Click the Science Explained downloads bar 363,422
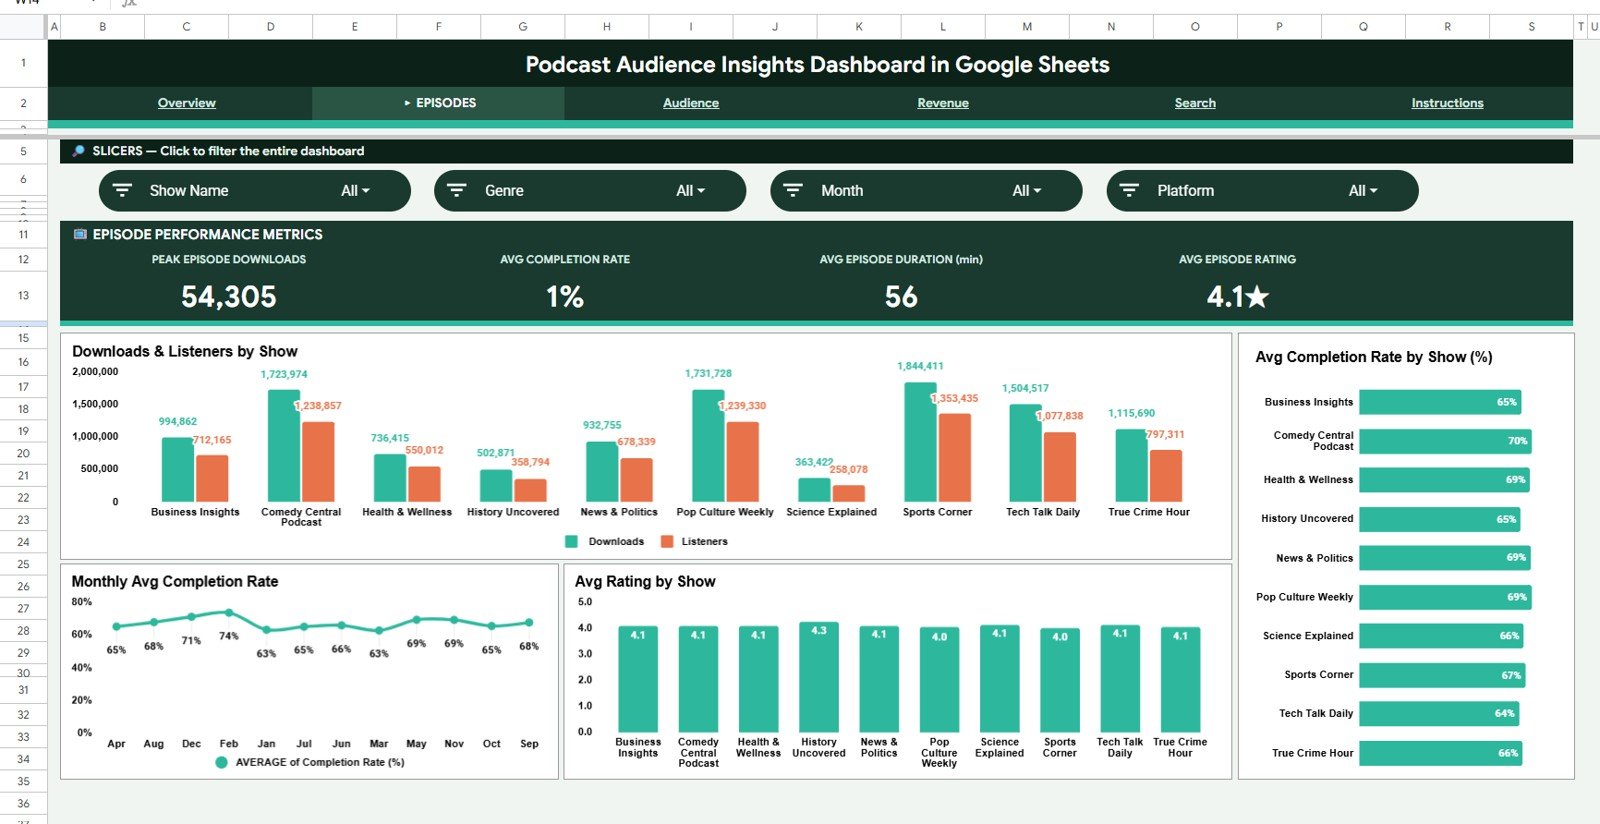 [814, 490]
